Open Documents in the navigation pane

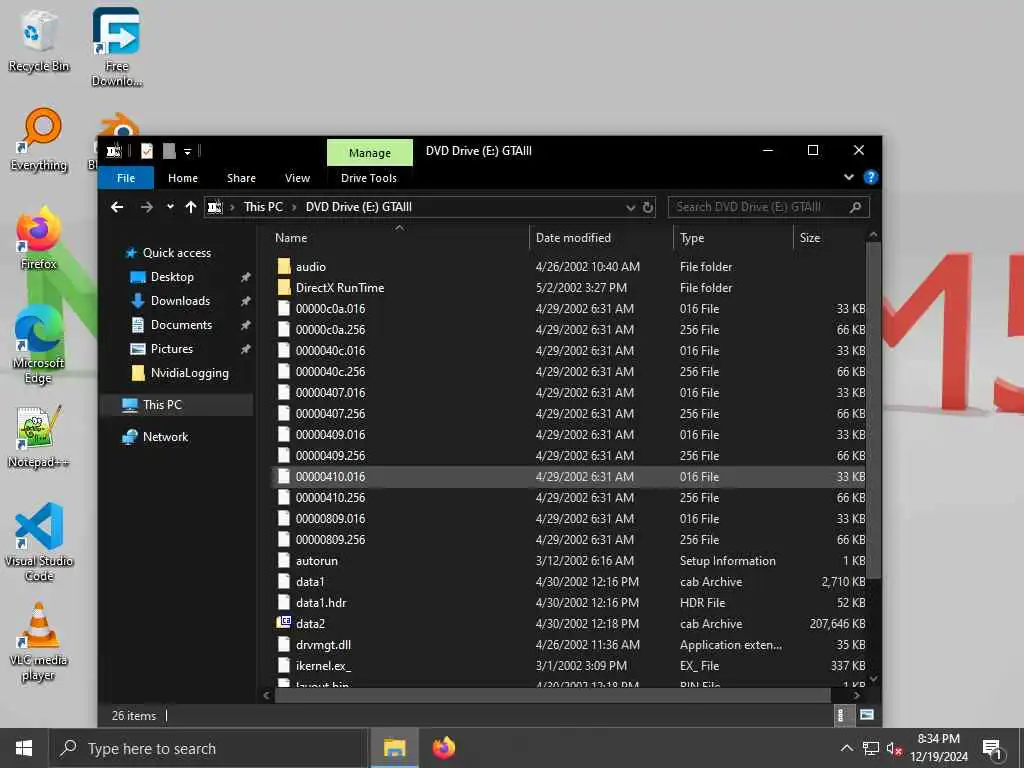point(181,325)
